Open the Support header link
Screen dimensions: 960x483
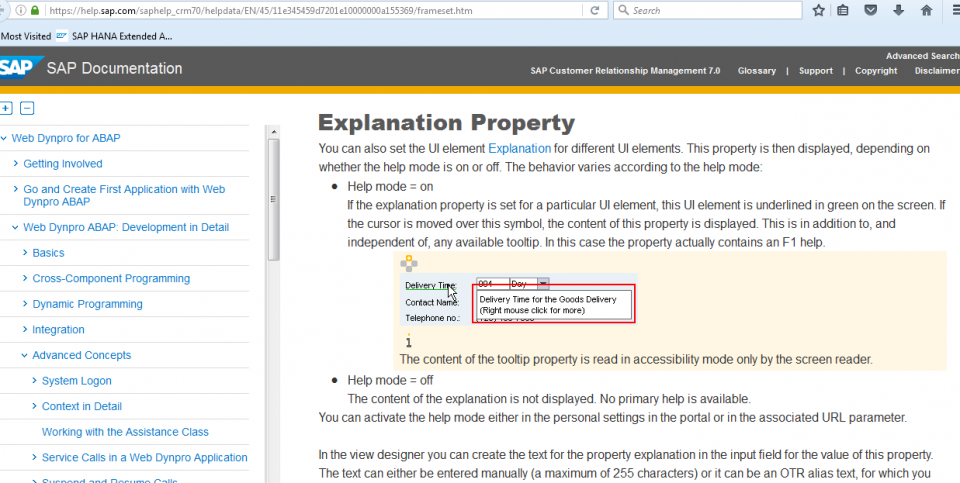[x=815, y=71]
